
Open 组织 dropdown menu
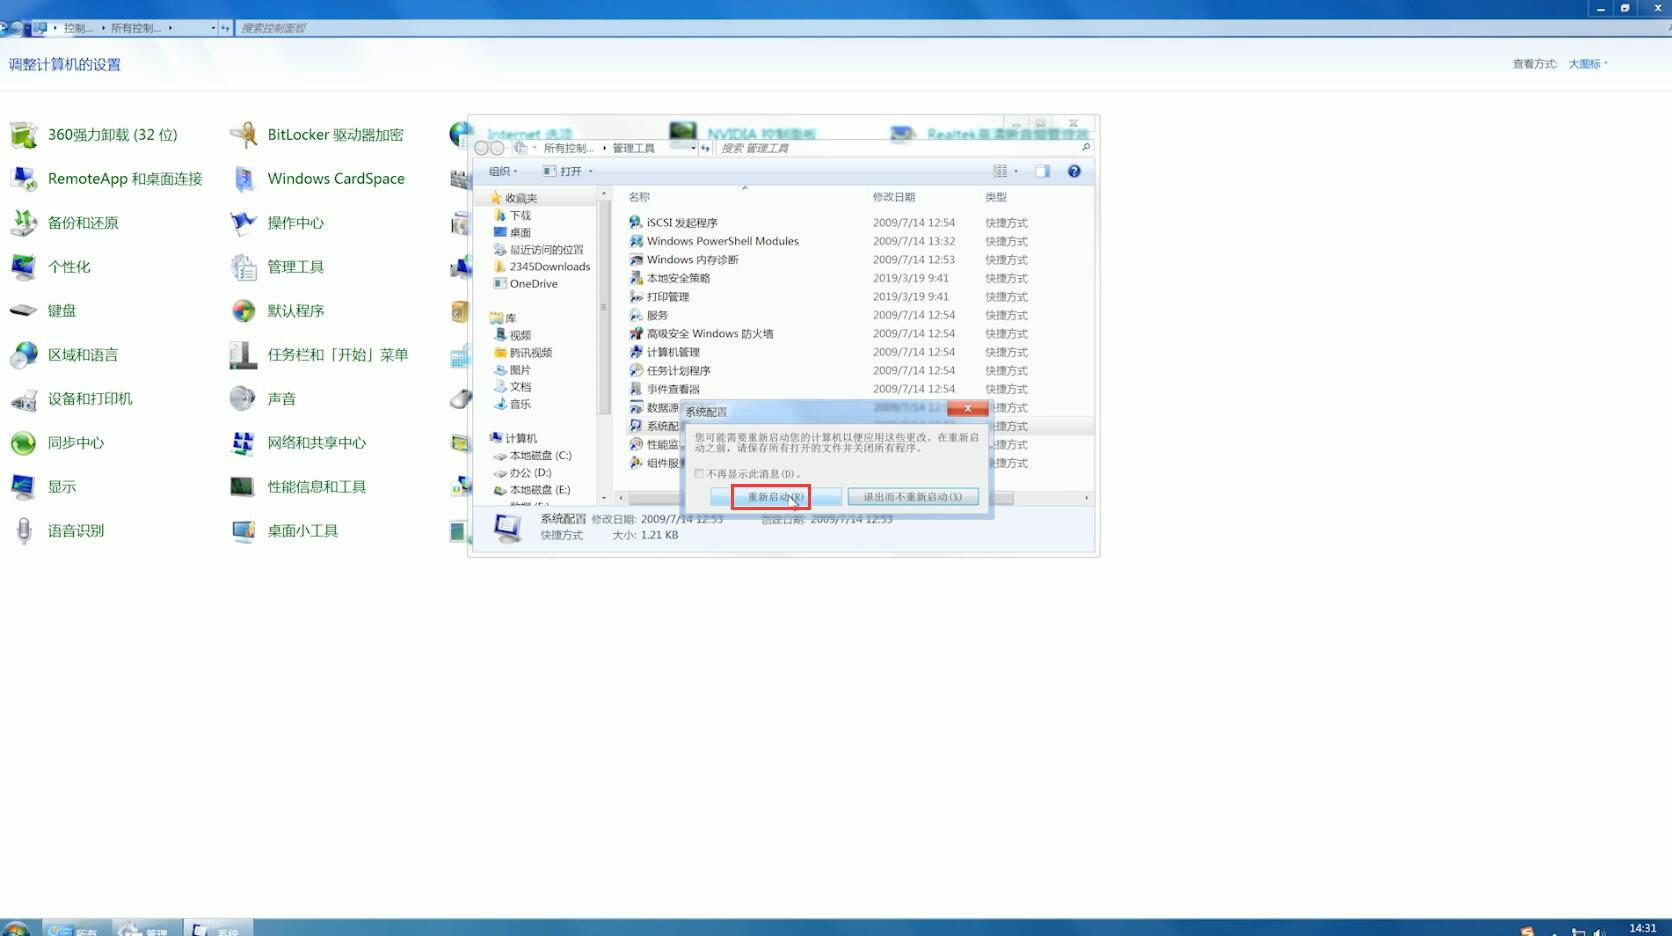[x=503, y=171]
